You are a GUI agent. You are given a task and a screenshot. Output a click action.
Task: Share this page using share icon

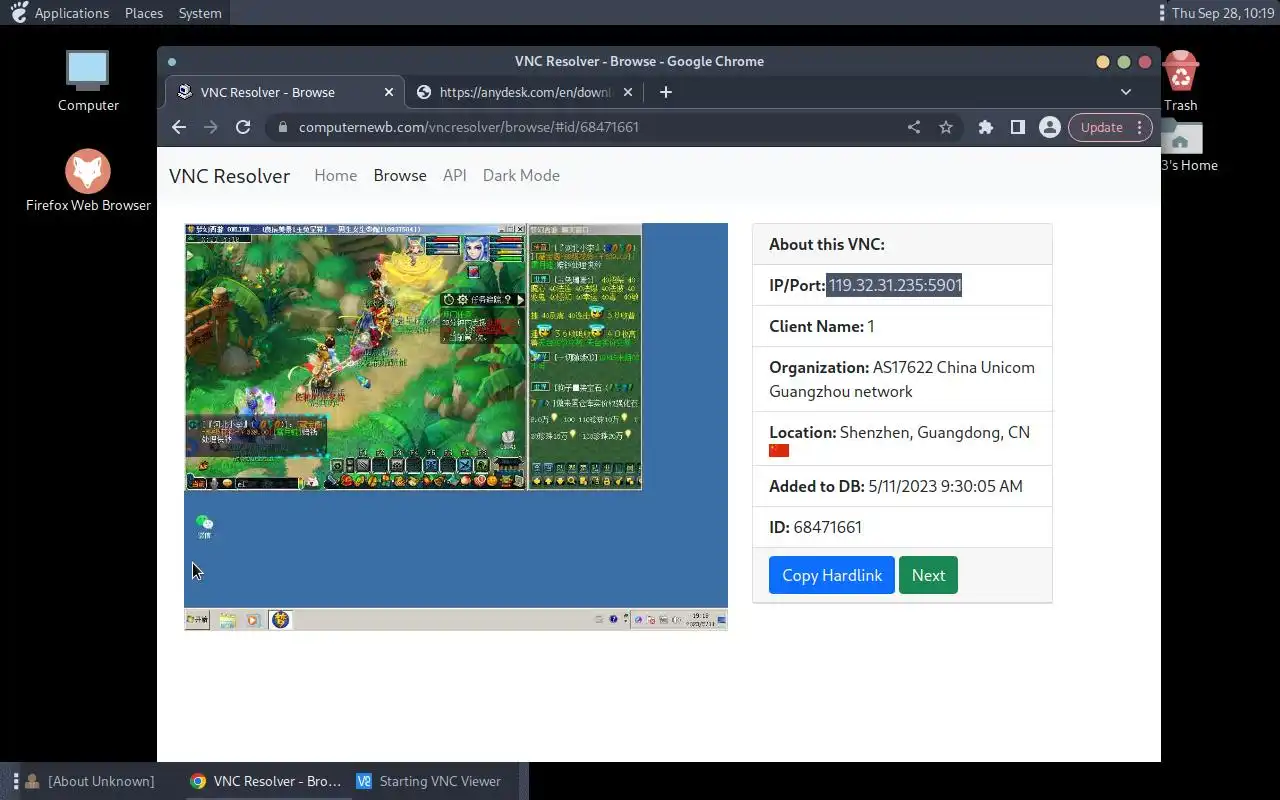pyautogui.click(x=914, y=127)
